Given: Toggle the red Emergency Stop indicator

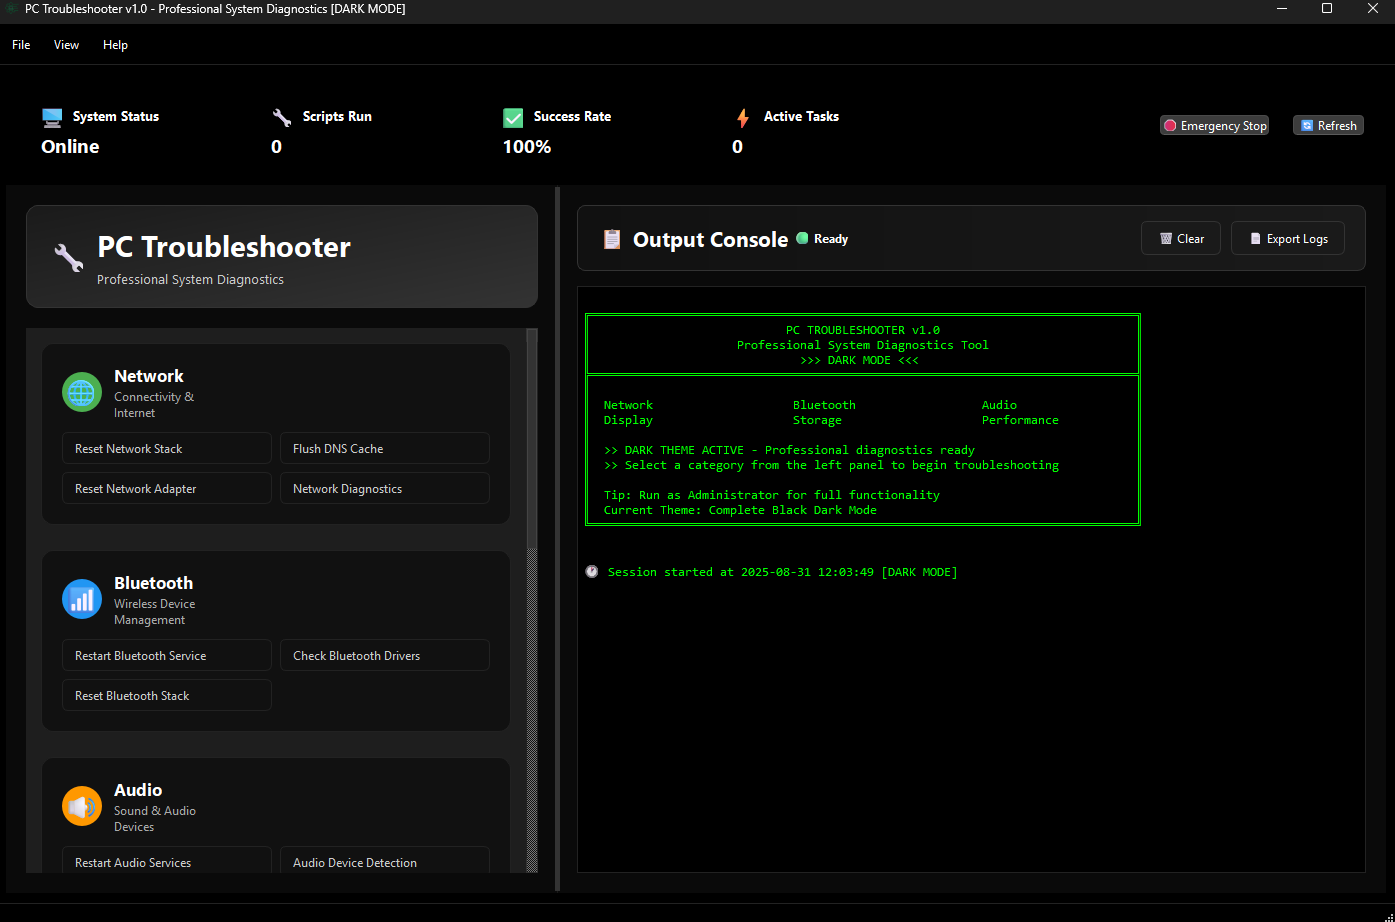Looking at the screenshot, I should click(x=1169, y=125).
